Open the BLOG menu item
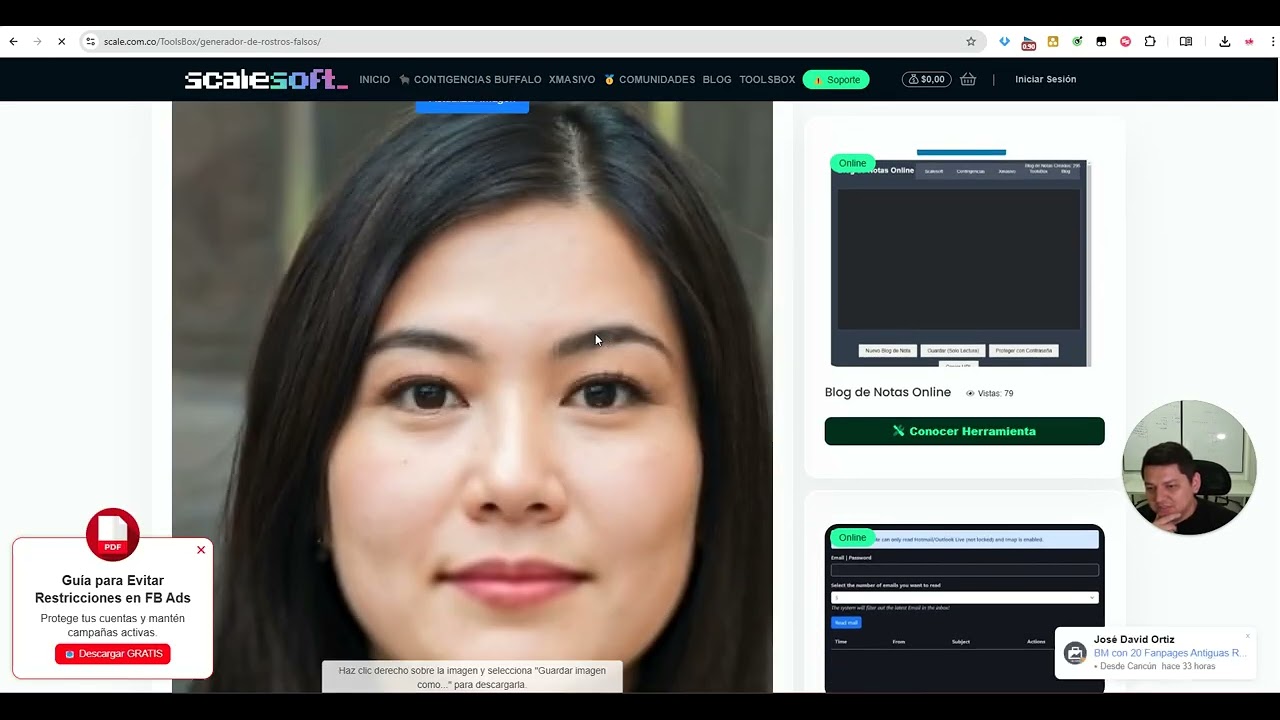Screen dimensions: 1280x720 [717, 79]
